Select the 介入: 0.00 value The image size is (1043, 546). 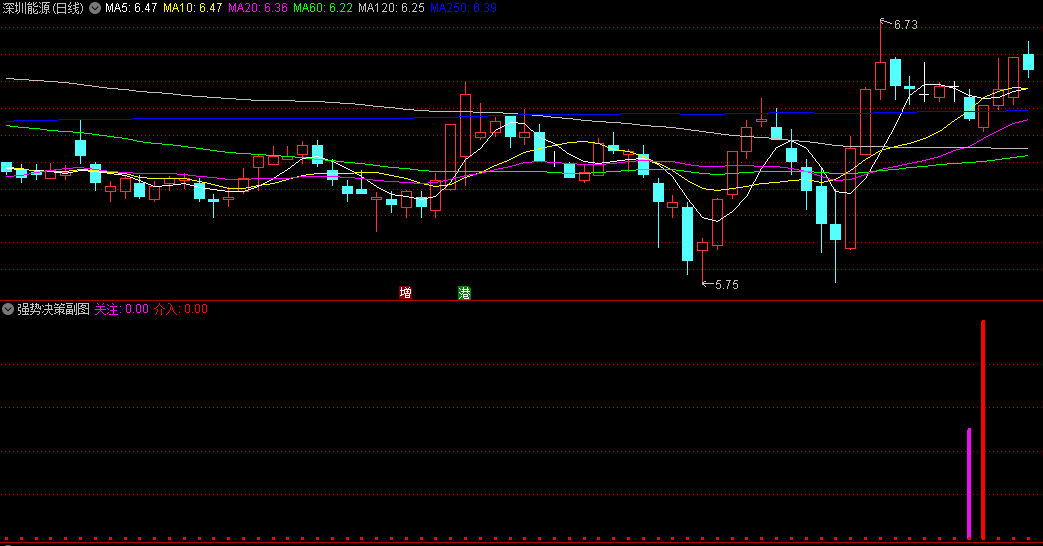point(181,309)
